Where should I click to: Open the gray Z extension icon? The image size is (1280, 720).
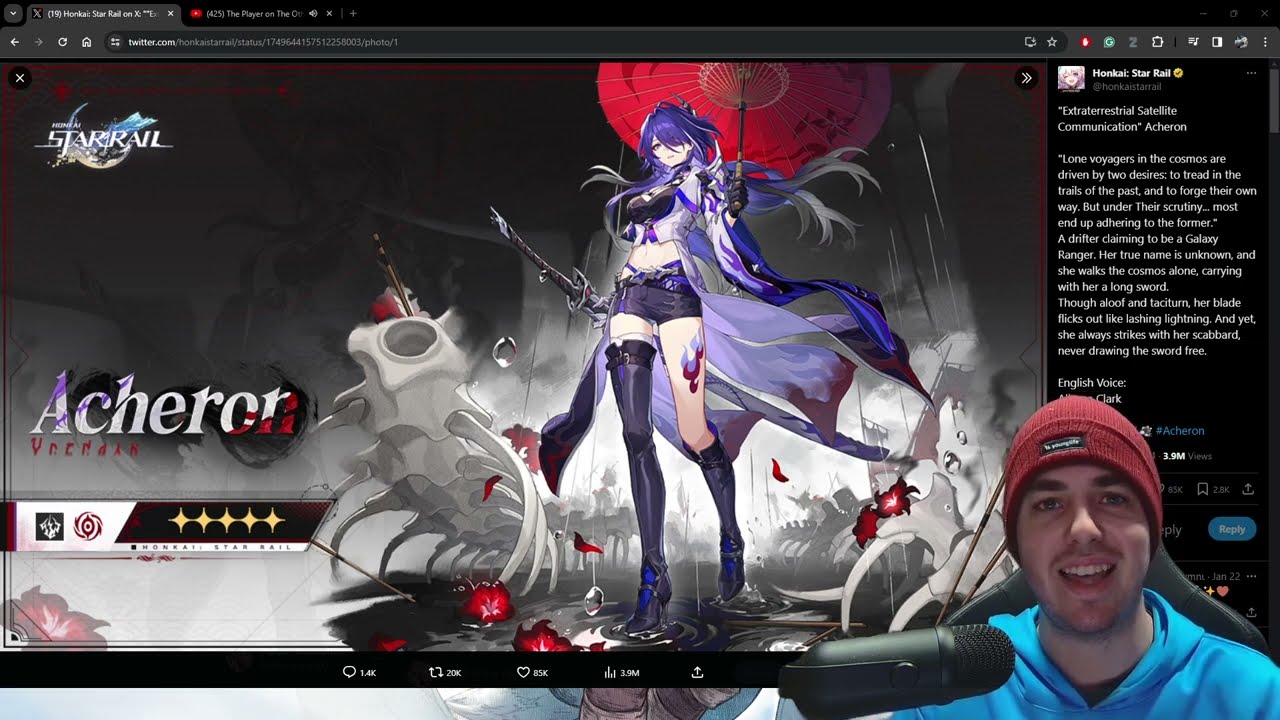pyautogui.click(x=1133, y=42)
